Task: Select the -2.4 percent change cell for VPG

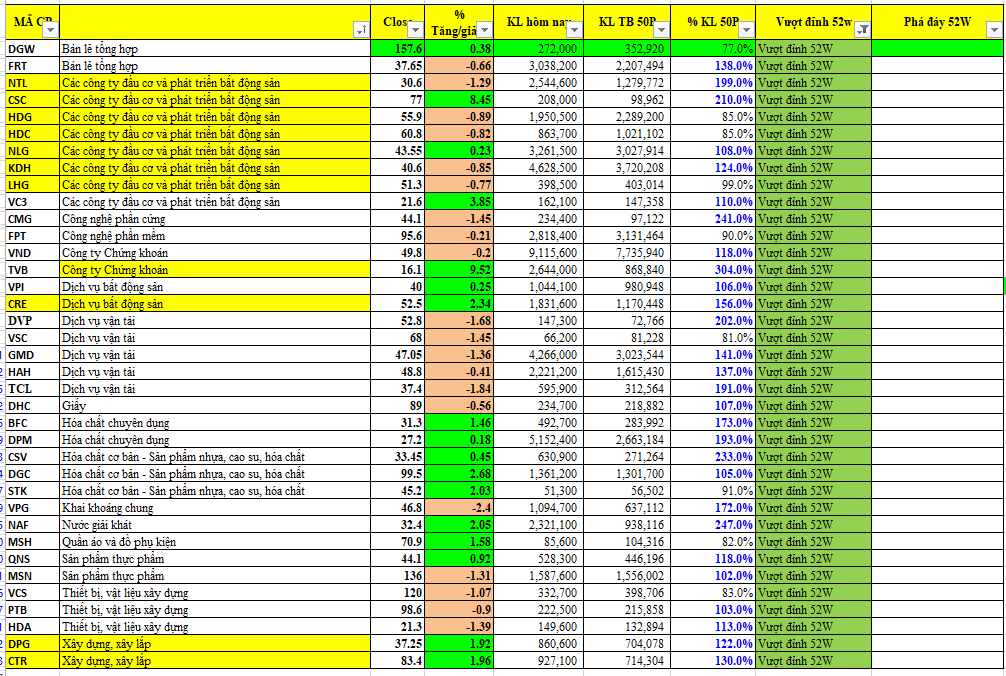Action: pyautogui.click(x=458, y=508)
